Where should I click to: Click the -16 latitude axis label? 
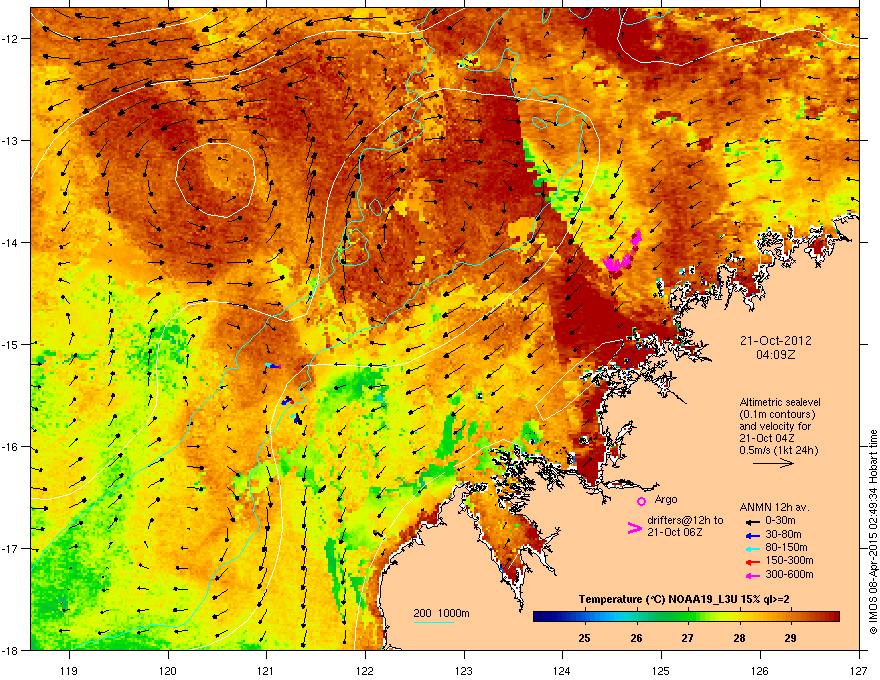10,447
